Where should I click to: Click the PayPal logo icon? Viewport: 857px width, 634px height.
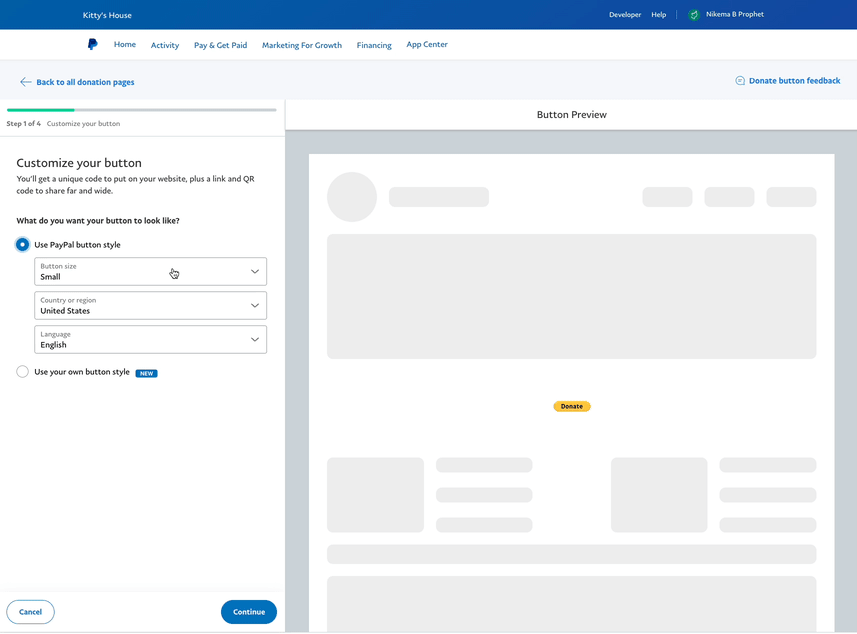(x=93, y=44)
